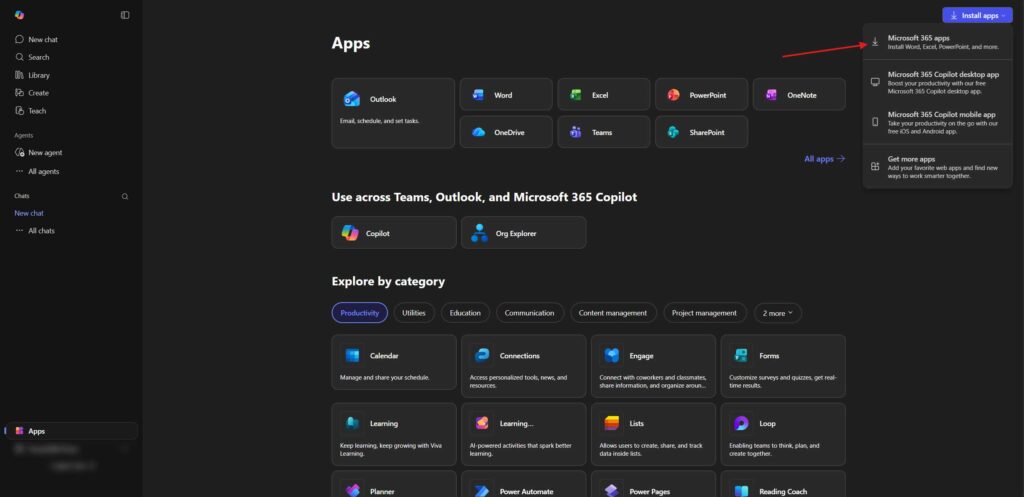Open the OneDrive app tile
Viewport: 1024px width, 497px height.
click(505, 132)
